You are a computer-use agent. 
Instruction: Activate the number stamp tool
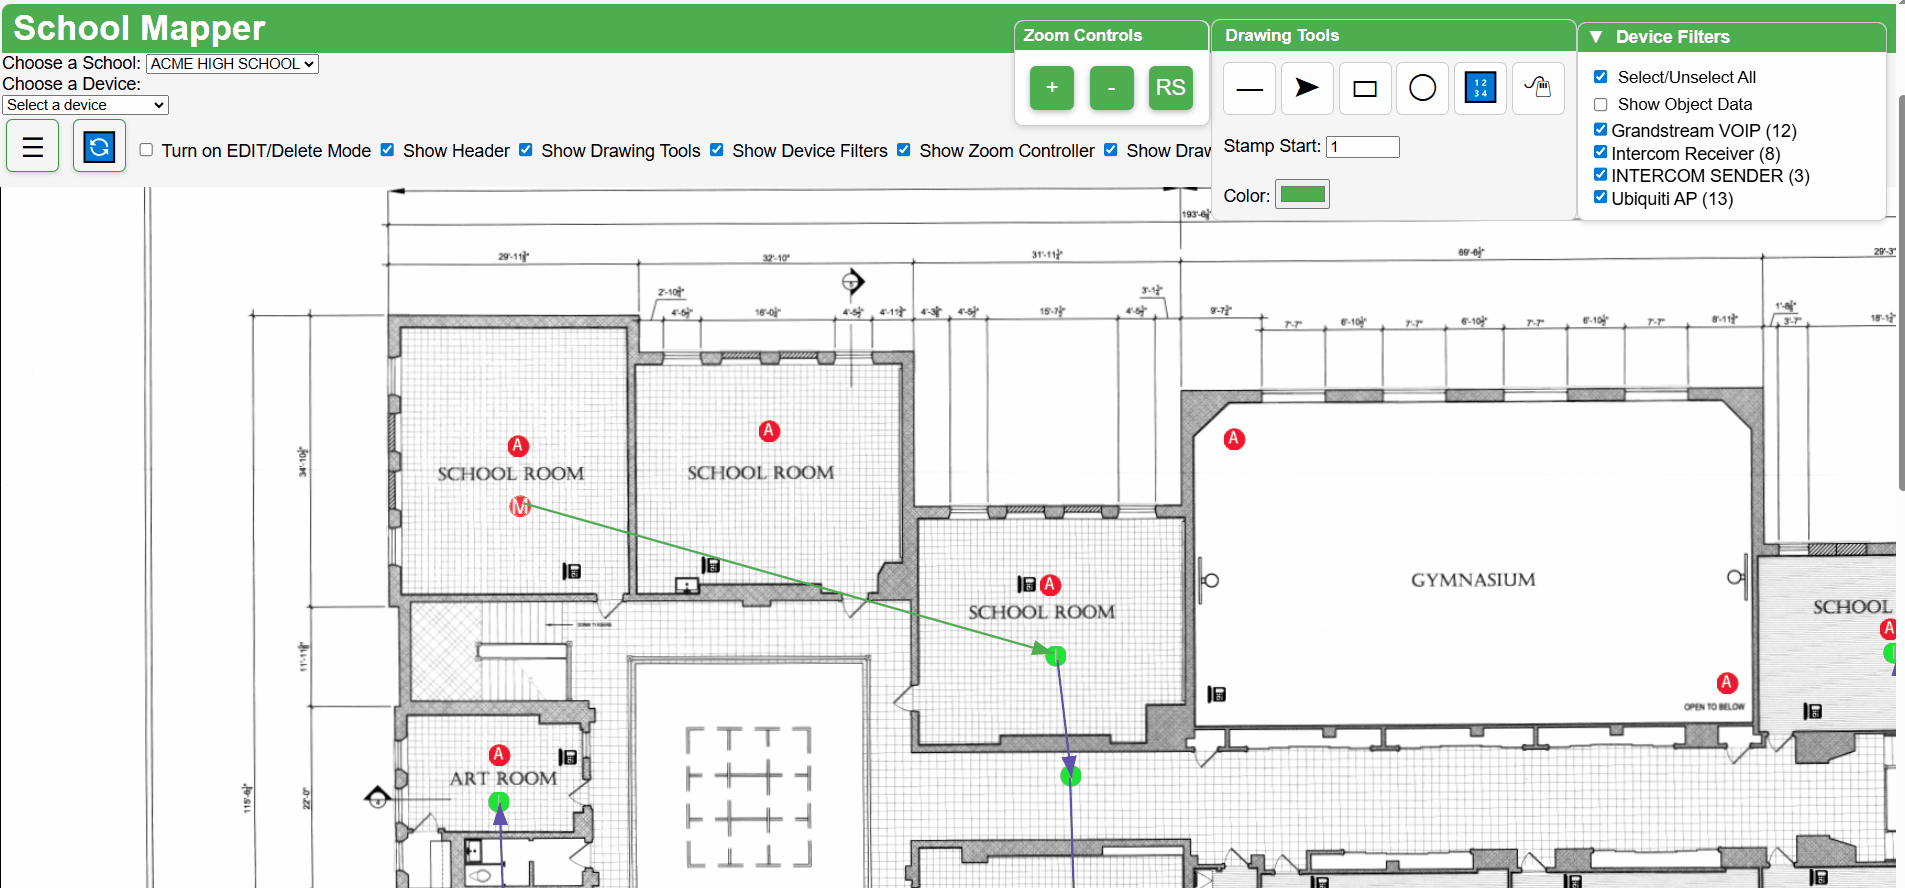tap(1480, 89)
